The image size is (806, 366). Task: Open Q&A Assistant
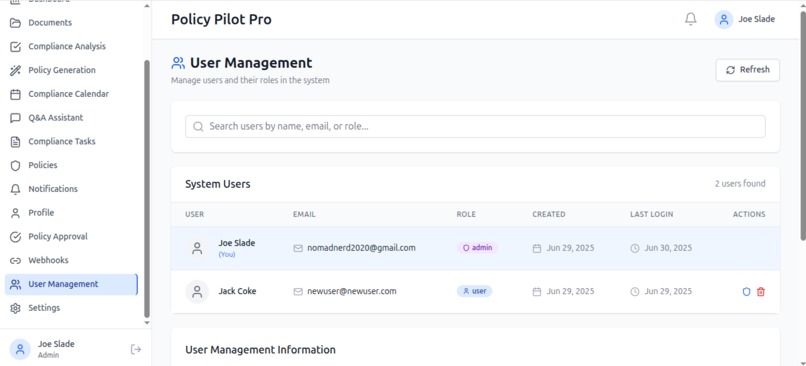pyautogui.click(x=71, y=118)
